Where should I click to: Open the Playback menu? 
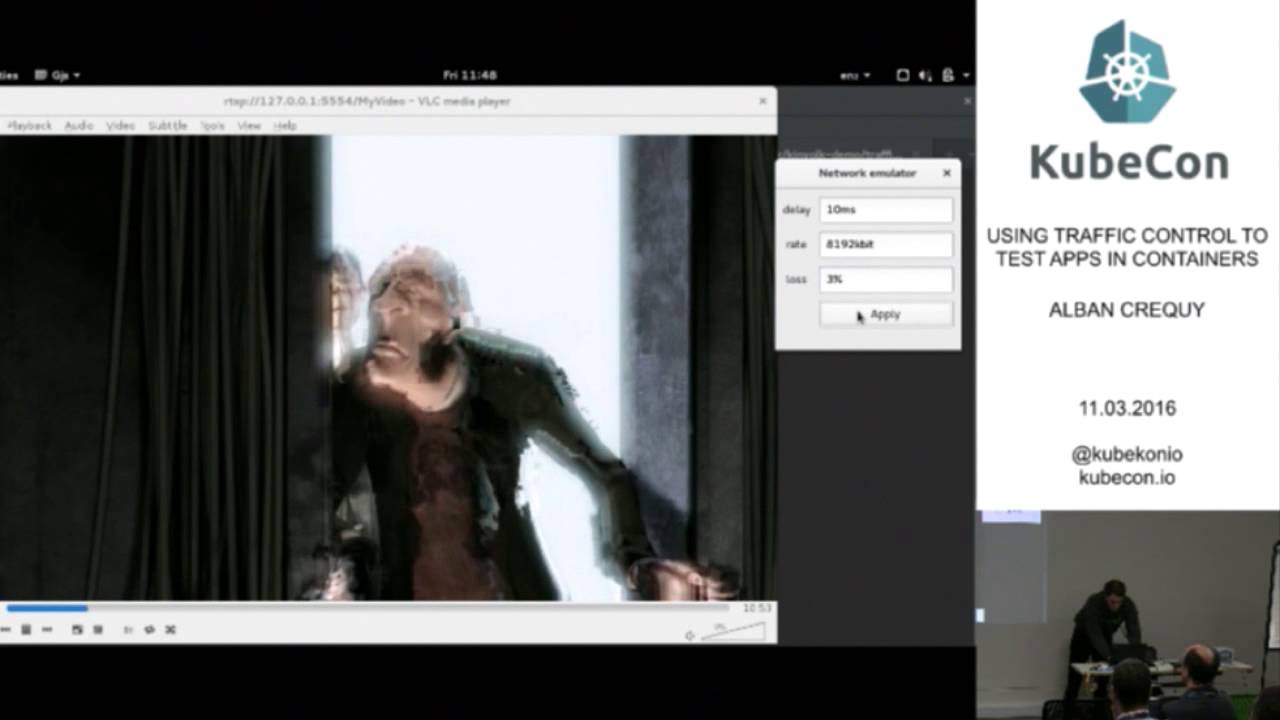[29, 126]
